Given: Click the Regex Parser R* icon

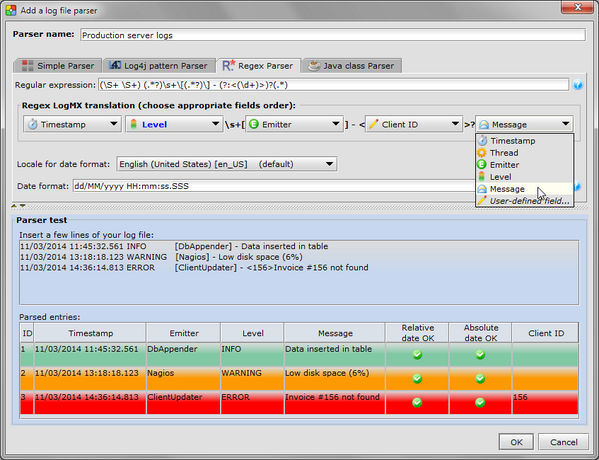Looking at the screenshot, I should (x=228, y=65).
